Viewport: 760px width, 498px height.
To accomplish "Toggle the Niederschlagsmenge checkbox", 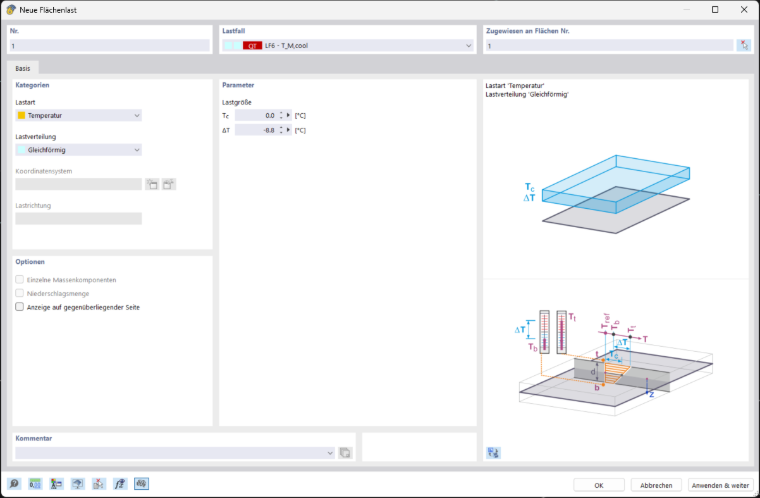I will (x=19, y=293).
